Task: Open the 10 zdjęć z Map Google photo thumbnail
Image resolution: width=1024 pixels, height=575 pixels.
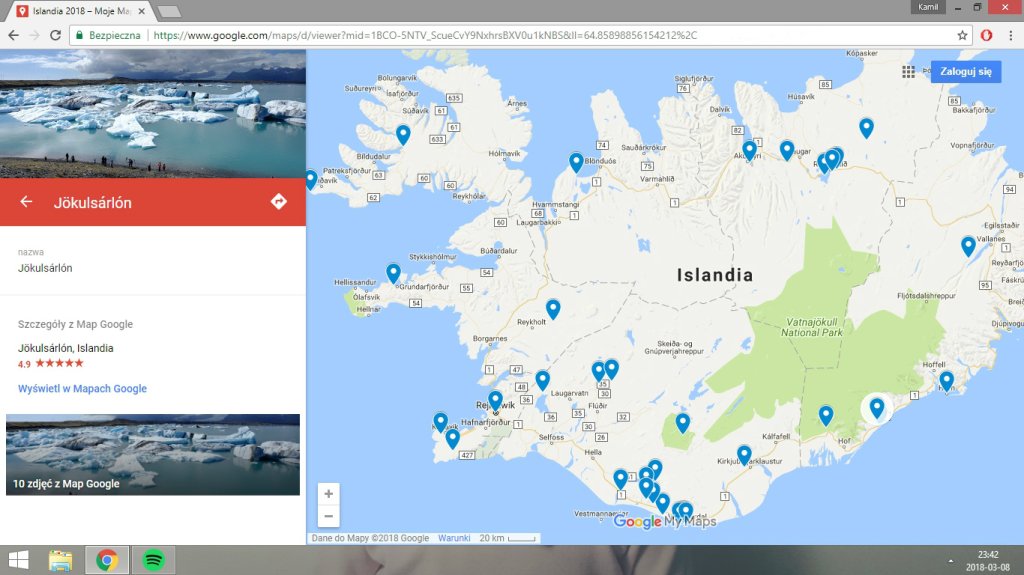Action: click(153, 454)
